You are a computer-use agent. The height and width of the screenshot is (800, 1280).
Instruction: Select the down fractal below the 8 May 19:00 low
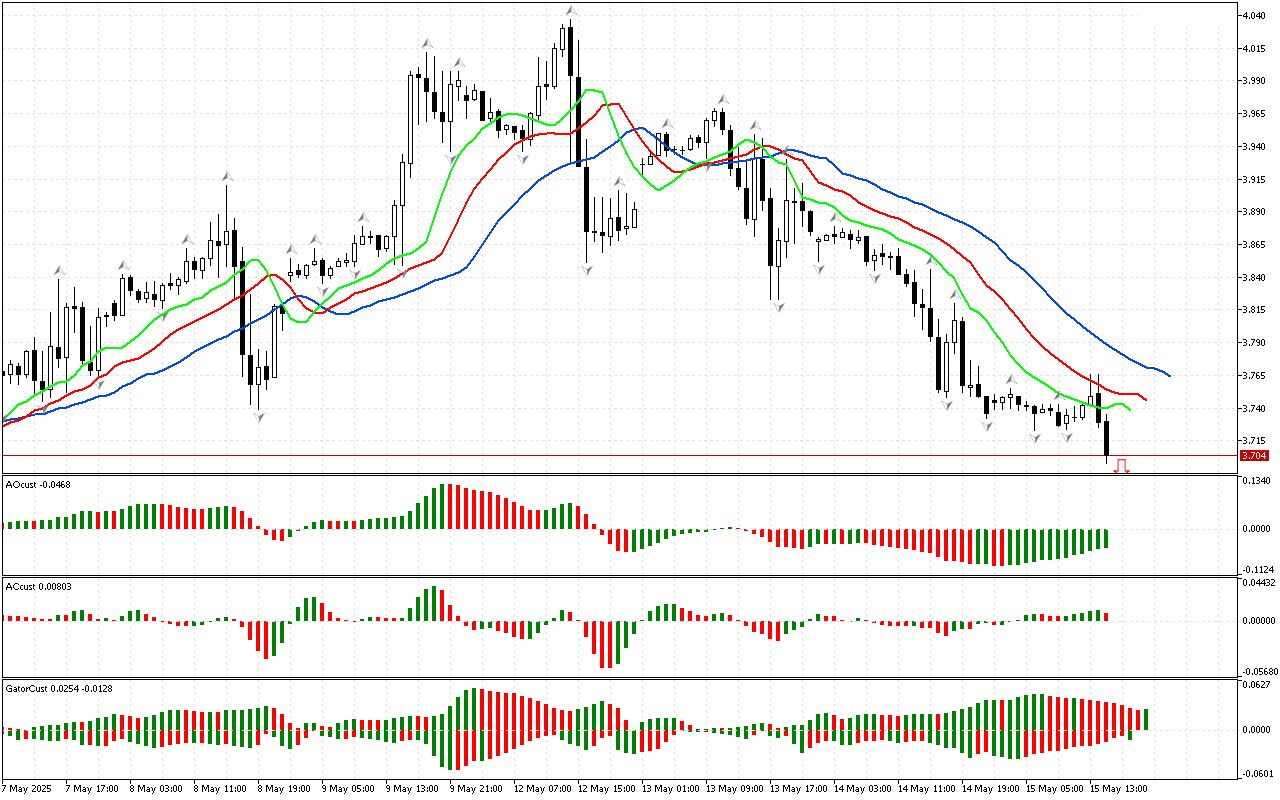tap(258, 416)
